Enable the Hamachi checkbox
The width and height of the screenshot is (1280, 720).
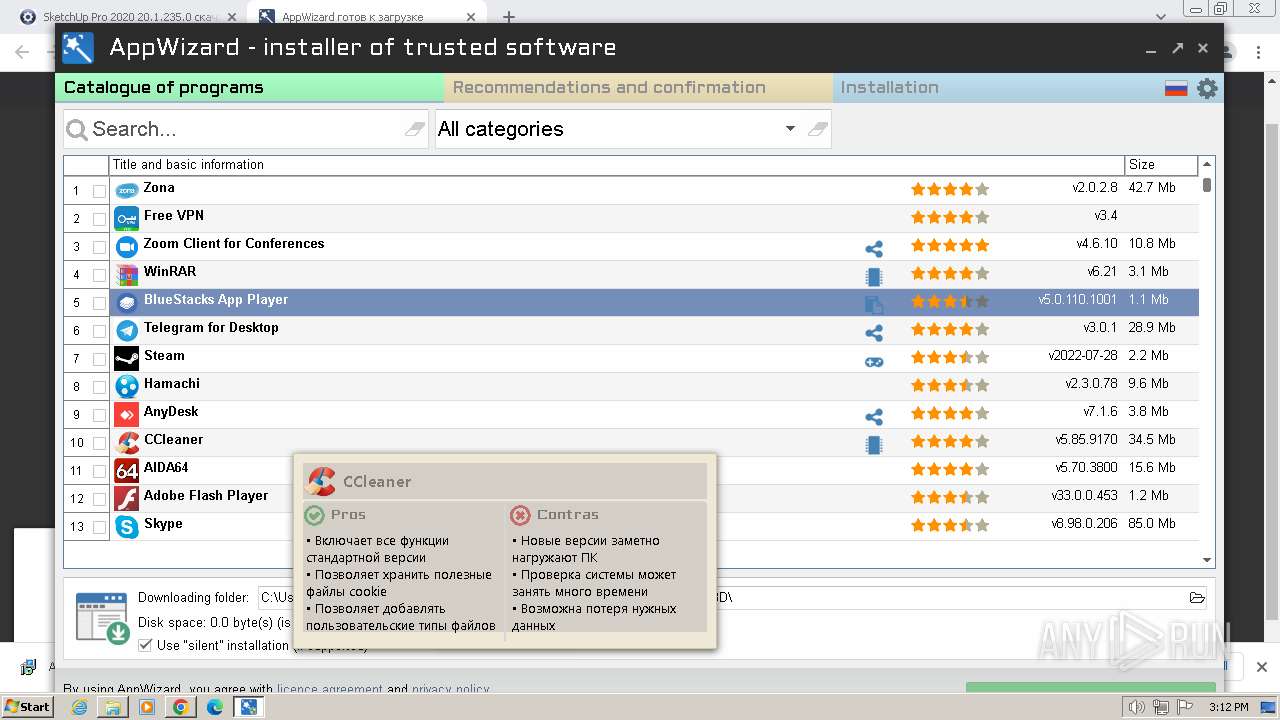tap(99, 387)
